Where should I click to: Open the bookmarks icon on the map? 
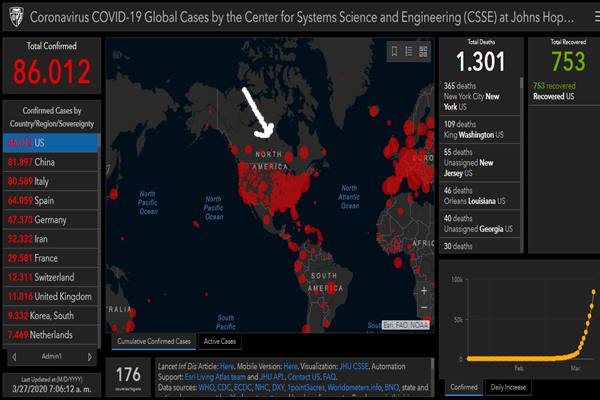pos(395,51)
